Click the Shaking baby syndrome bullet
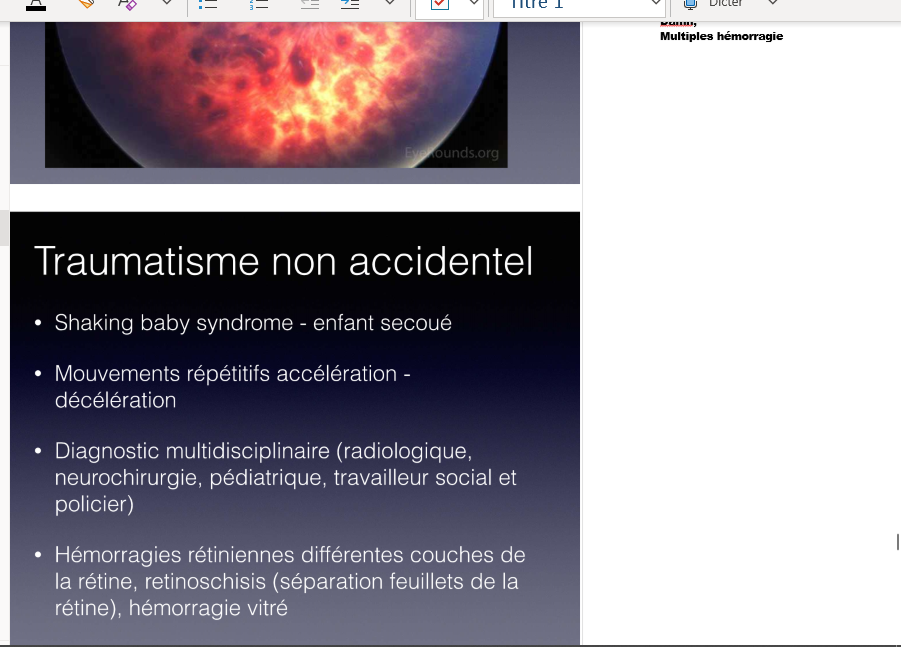901x647 pixels. (253, 323)
